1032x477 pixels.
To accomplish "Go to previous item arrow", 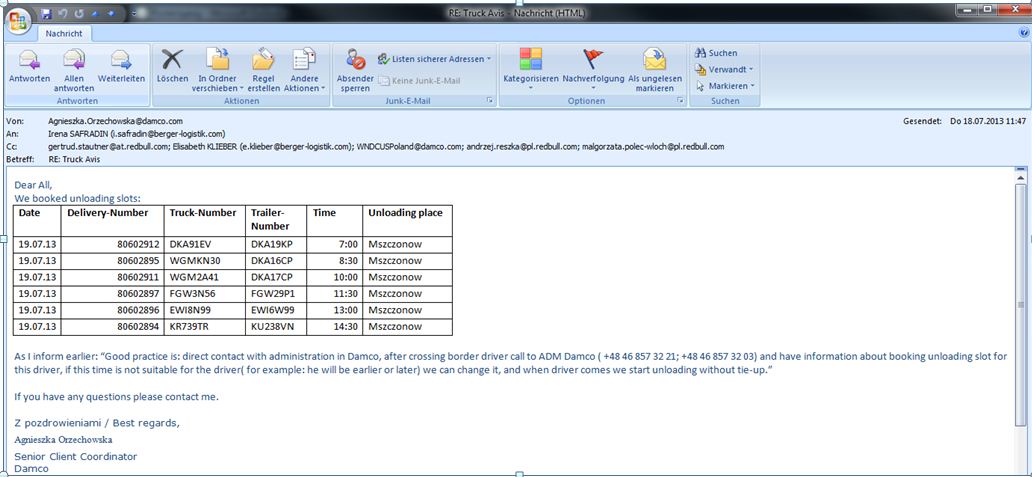I will point(95,13).
